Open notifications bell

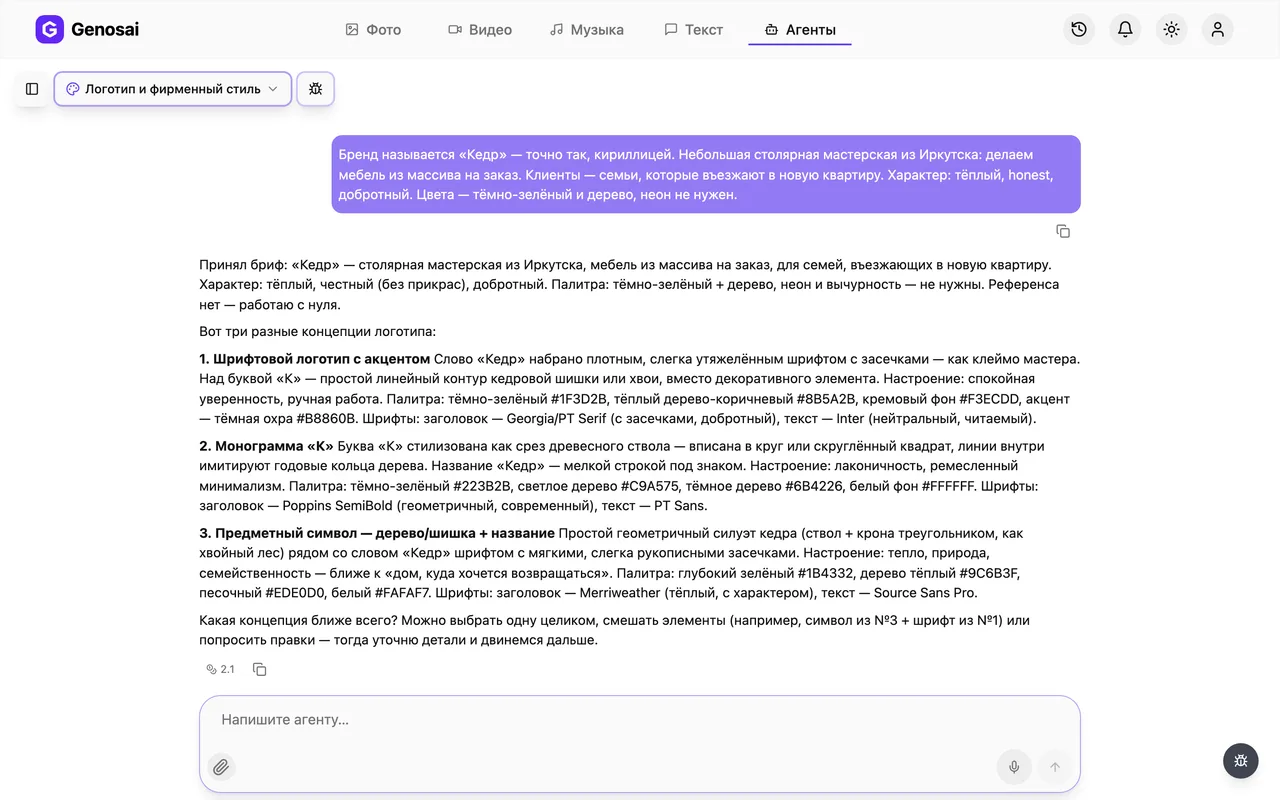click(x=1125, y=29)
